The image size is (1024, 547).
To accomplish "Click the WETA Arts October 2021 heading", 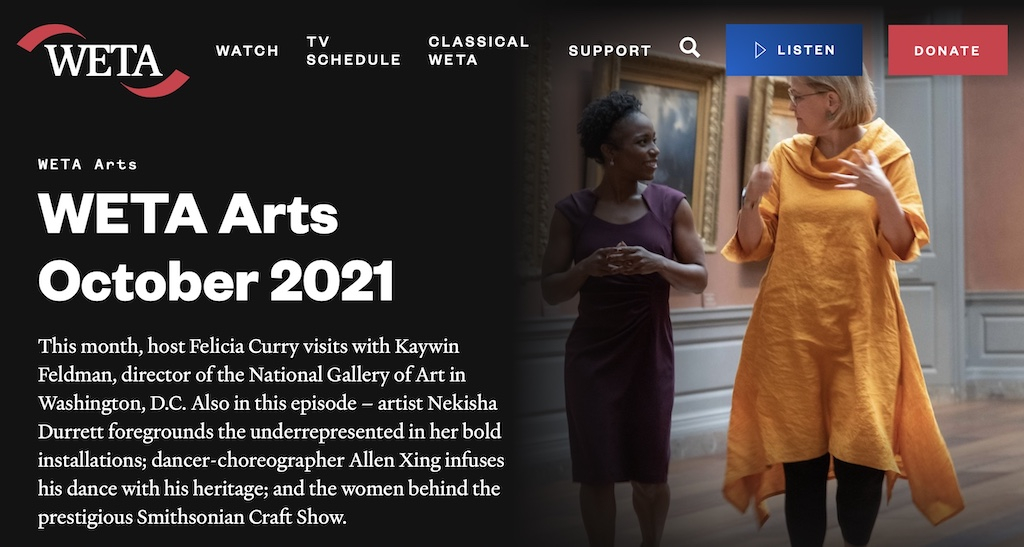I will click(x=216, y=247).
